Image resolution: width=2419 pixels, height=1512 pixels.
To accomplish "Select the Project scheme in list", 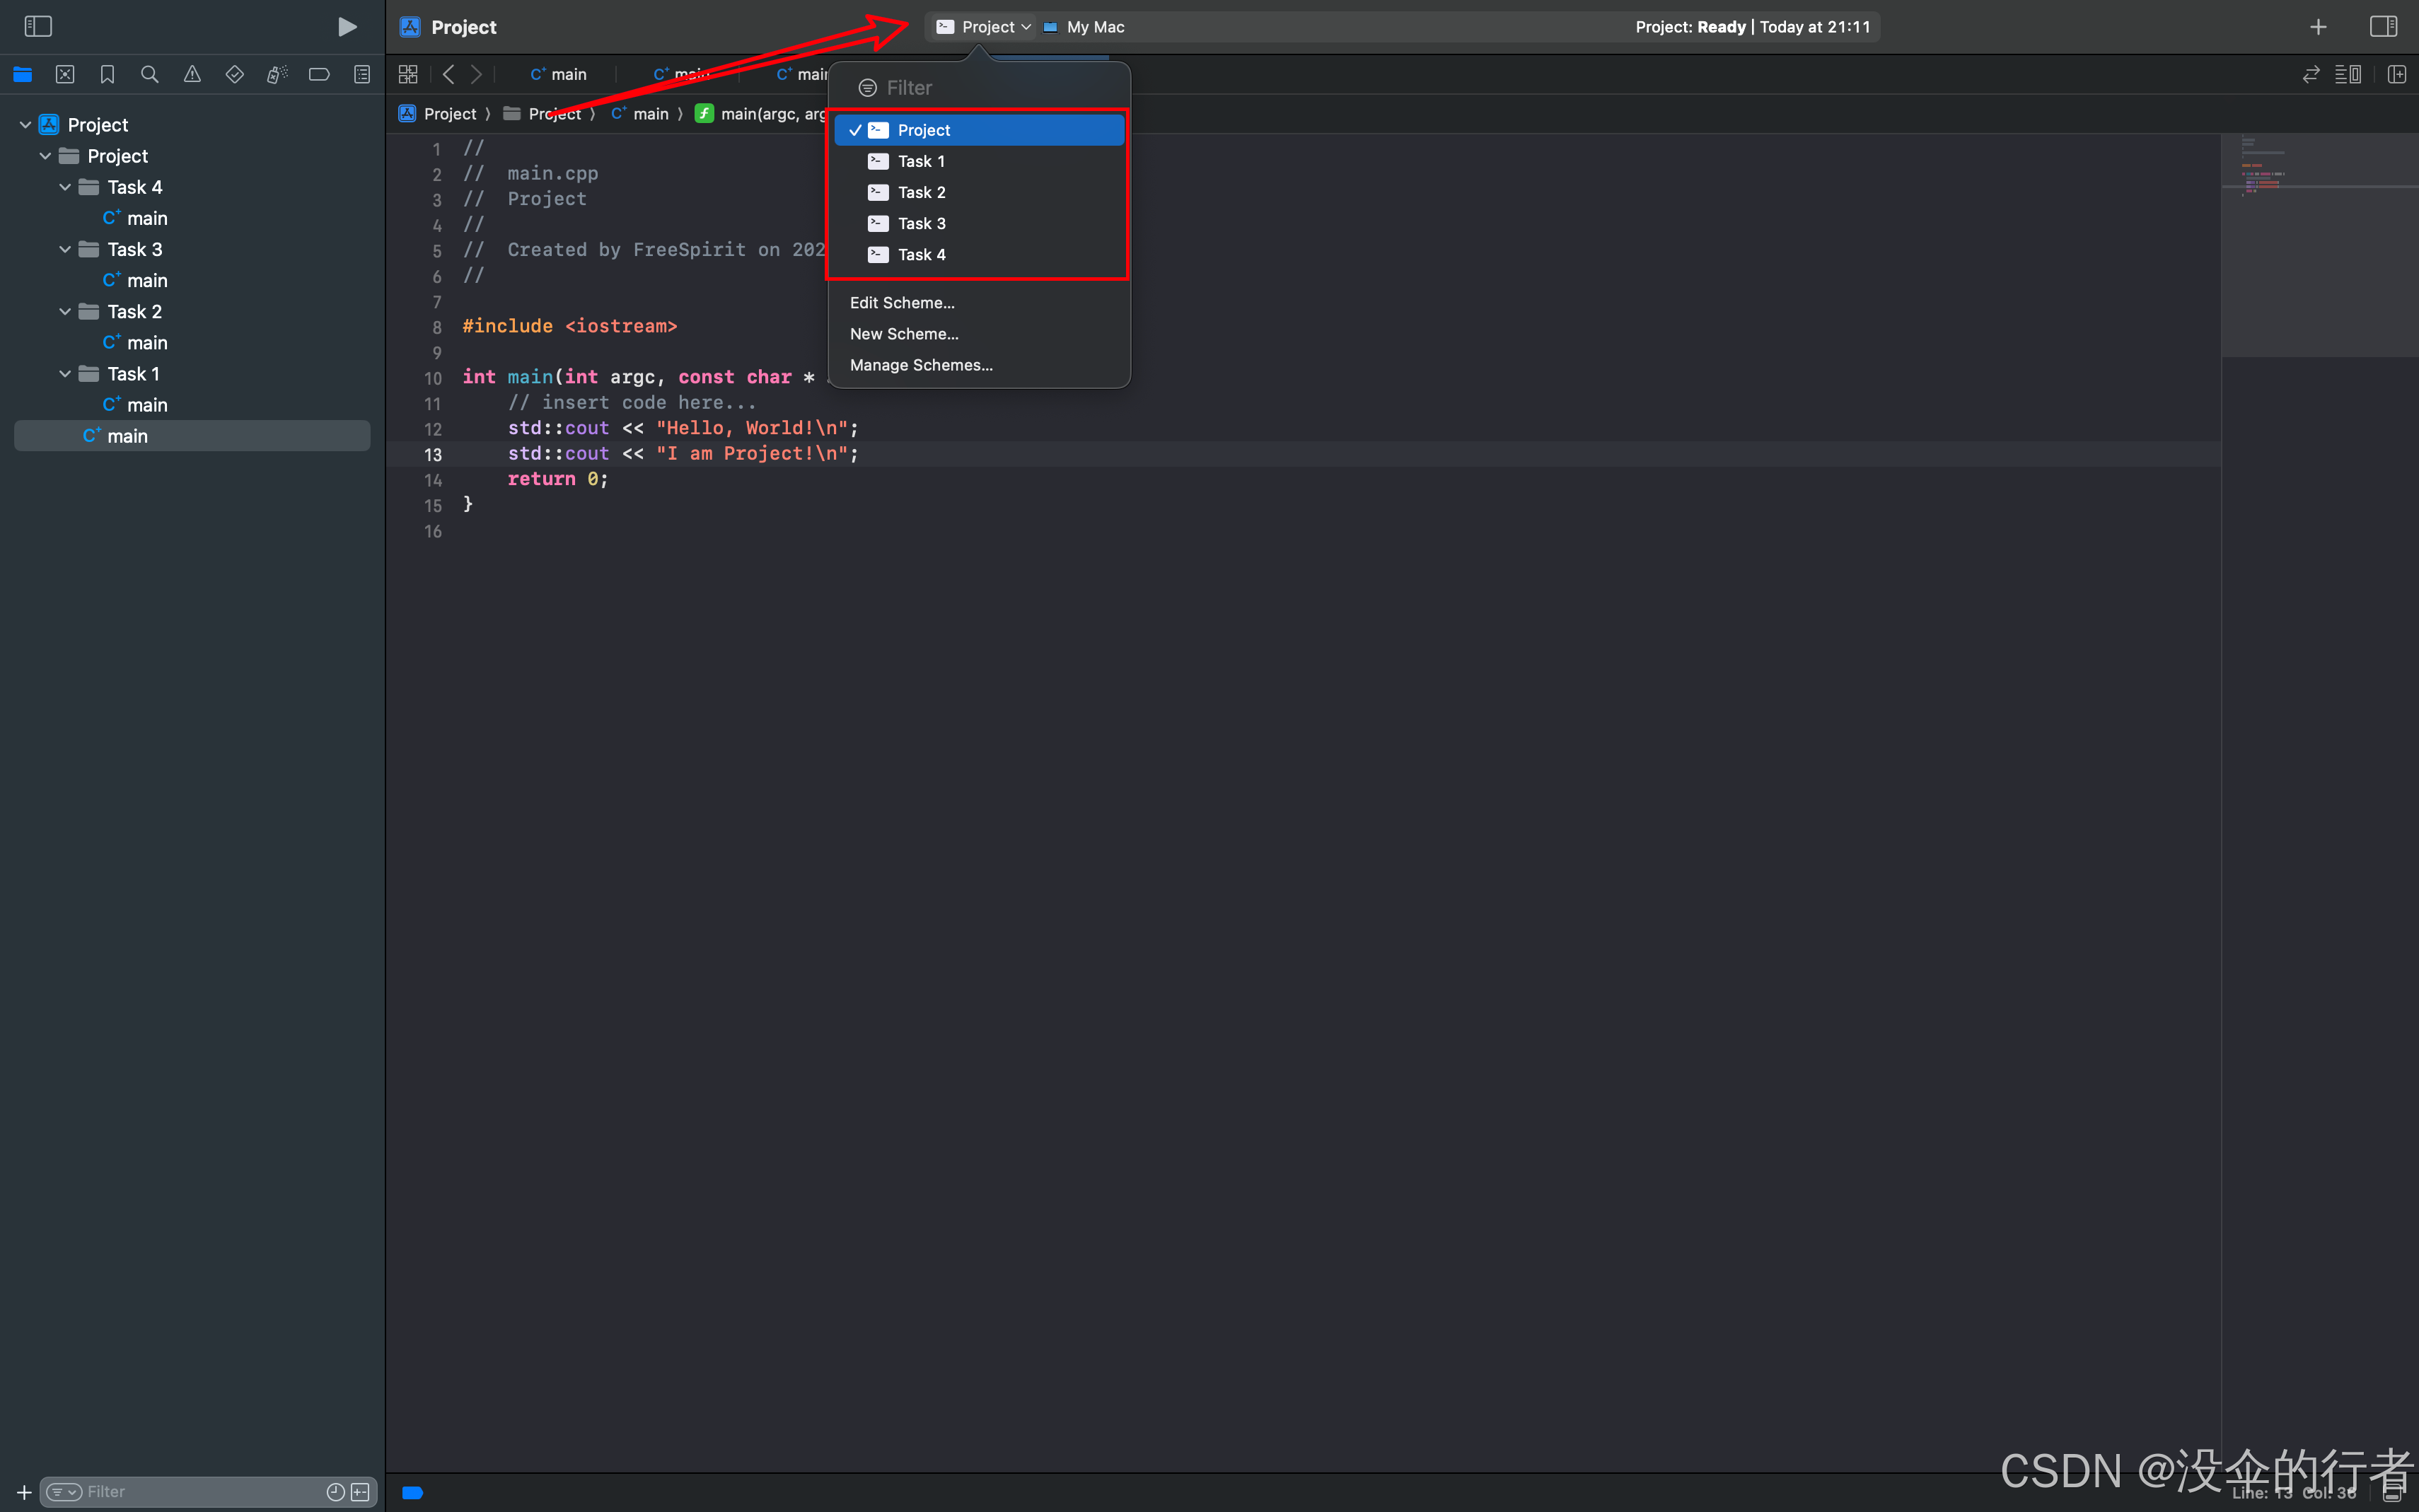I will (x=979, y=130).
